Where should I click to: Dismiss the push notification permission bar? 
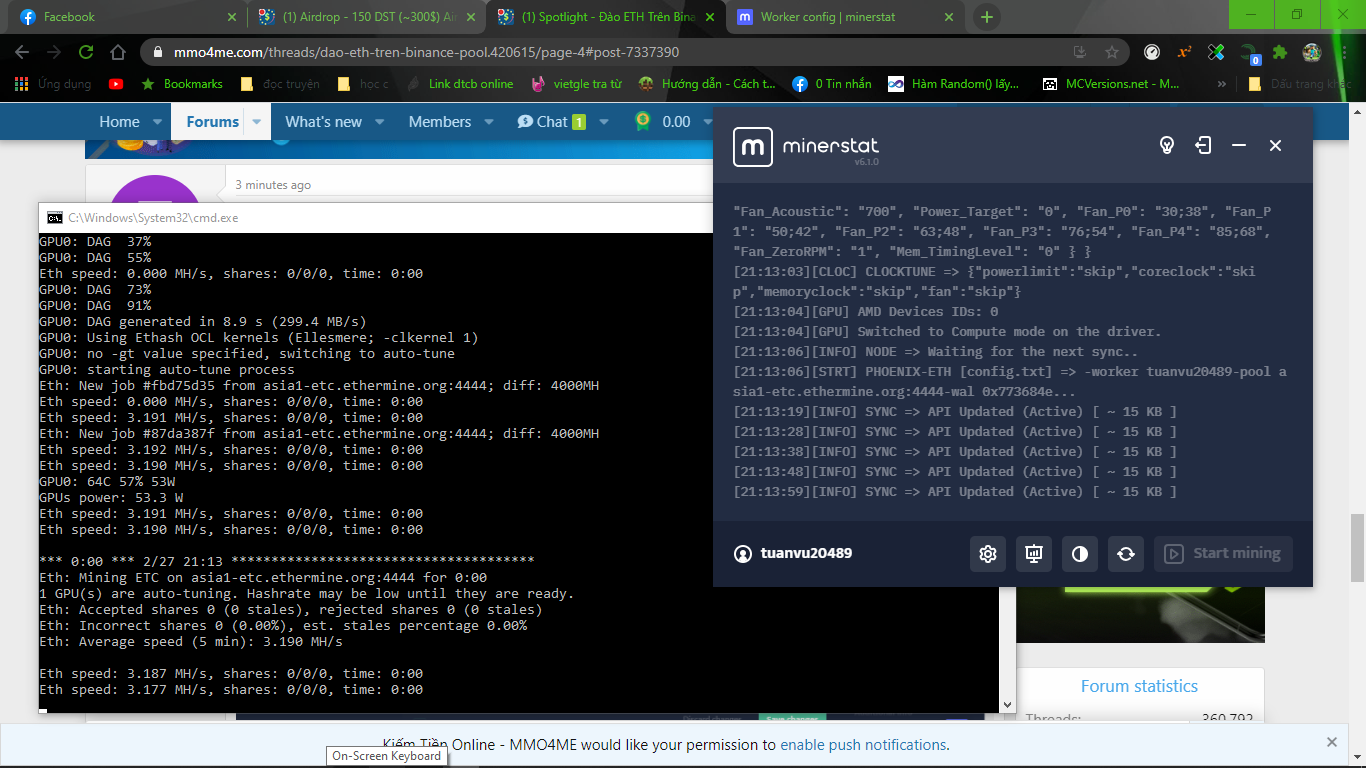click(x=1332, y=742)
